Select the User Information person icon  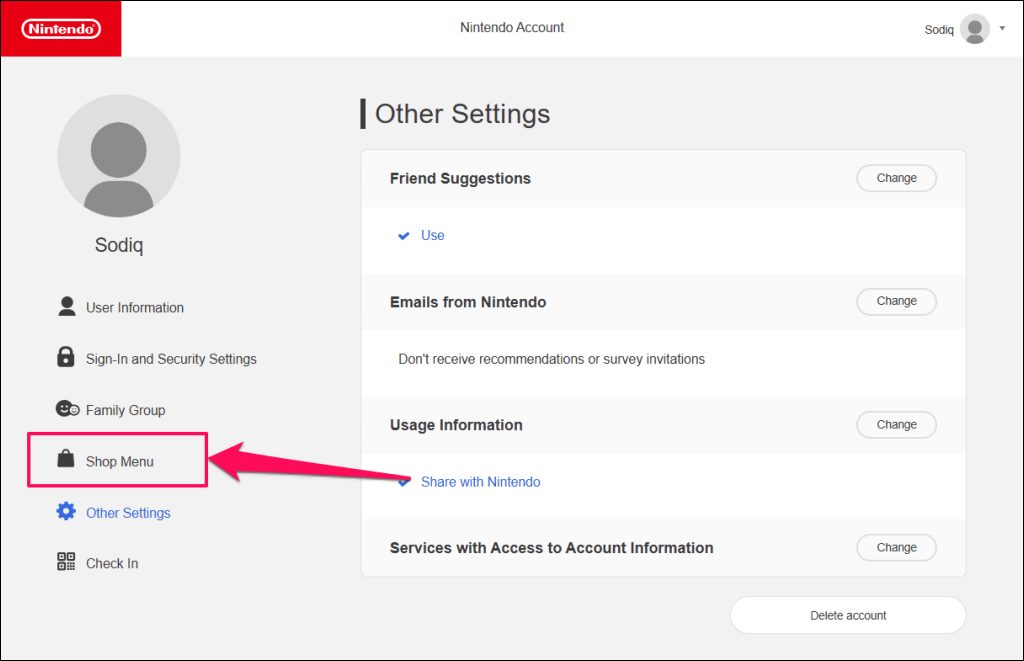pyautogui.click(x=67, y=307)
